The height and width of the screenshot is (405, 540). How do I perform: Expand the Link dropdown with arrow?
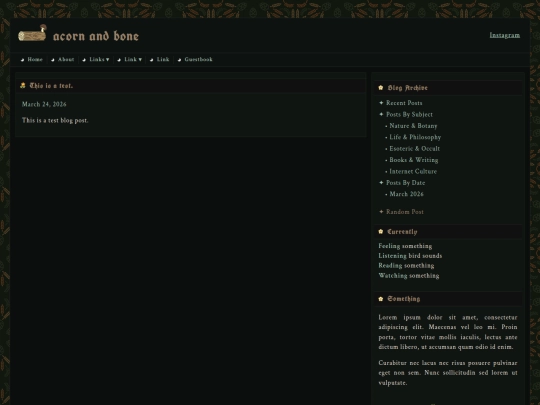tap(133, 59)
